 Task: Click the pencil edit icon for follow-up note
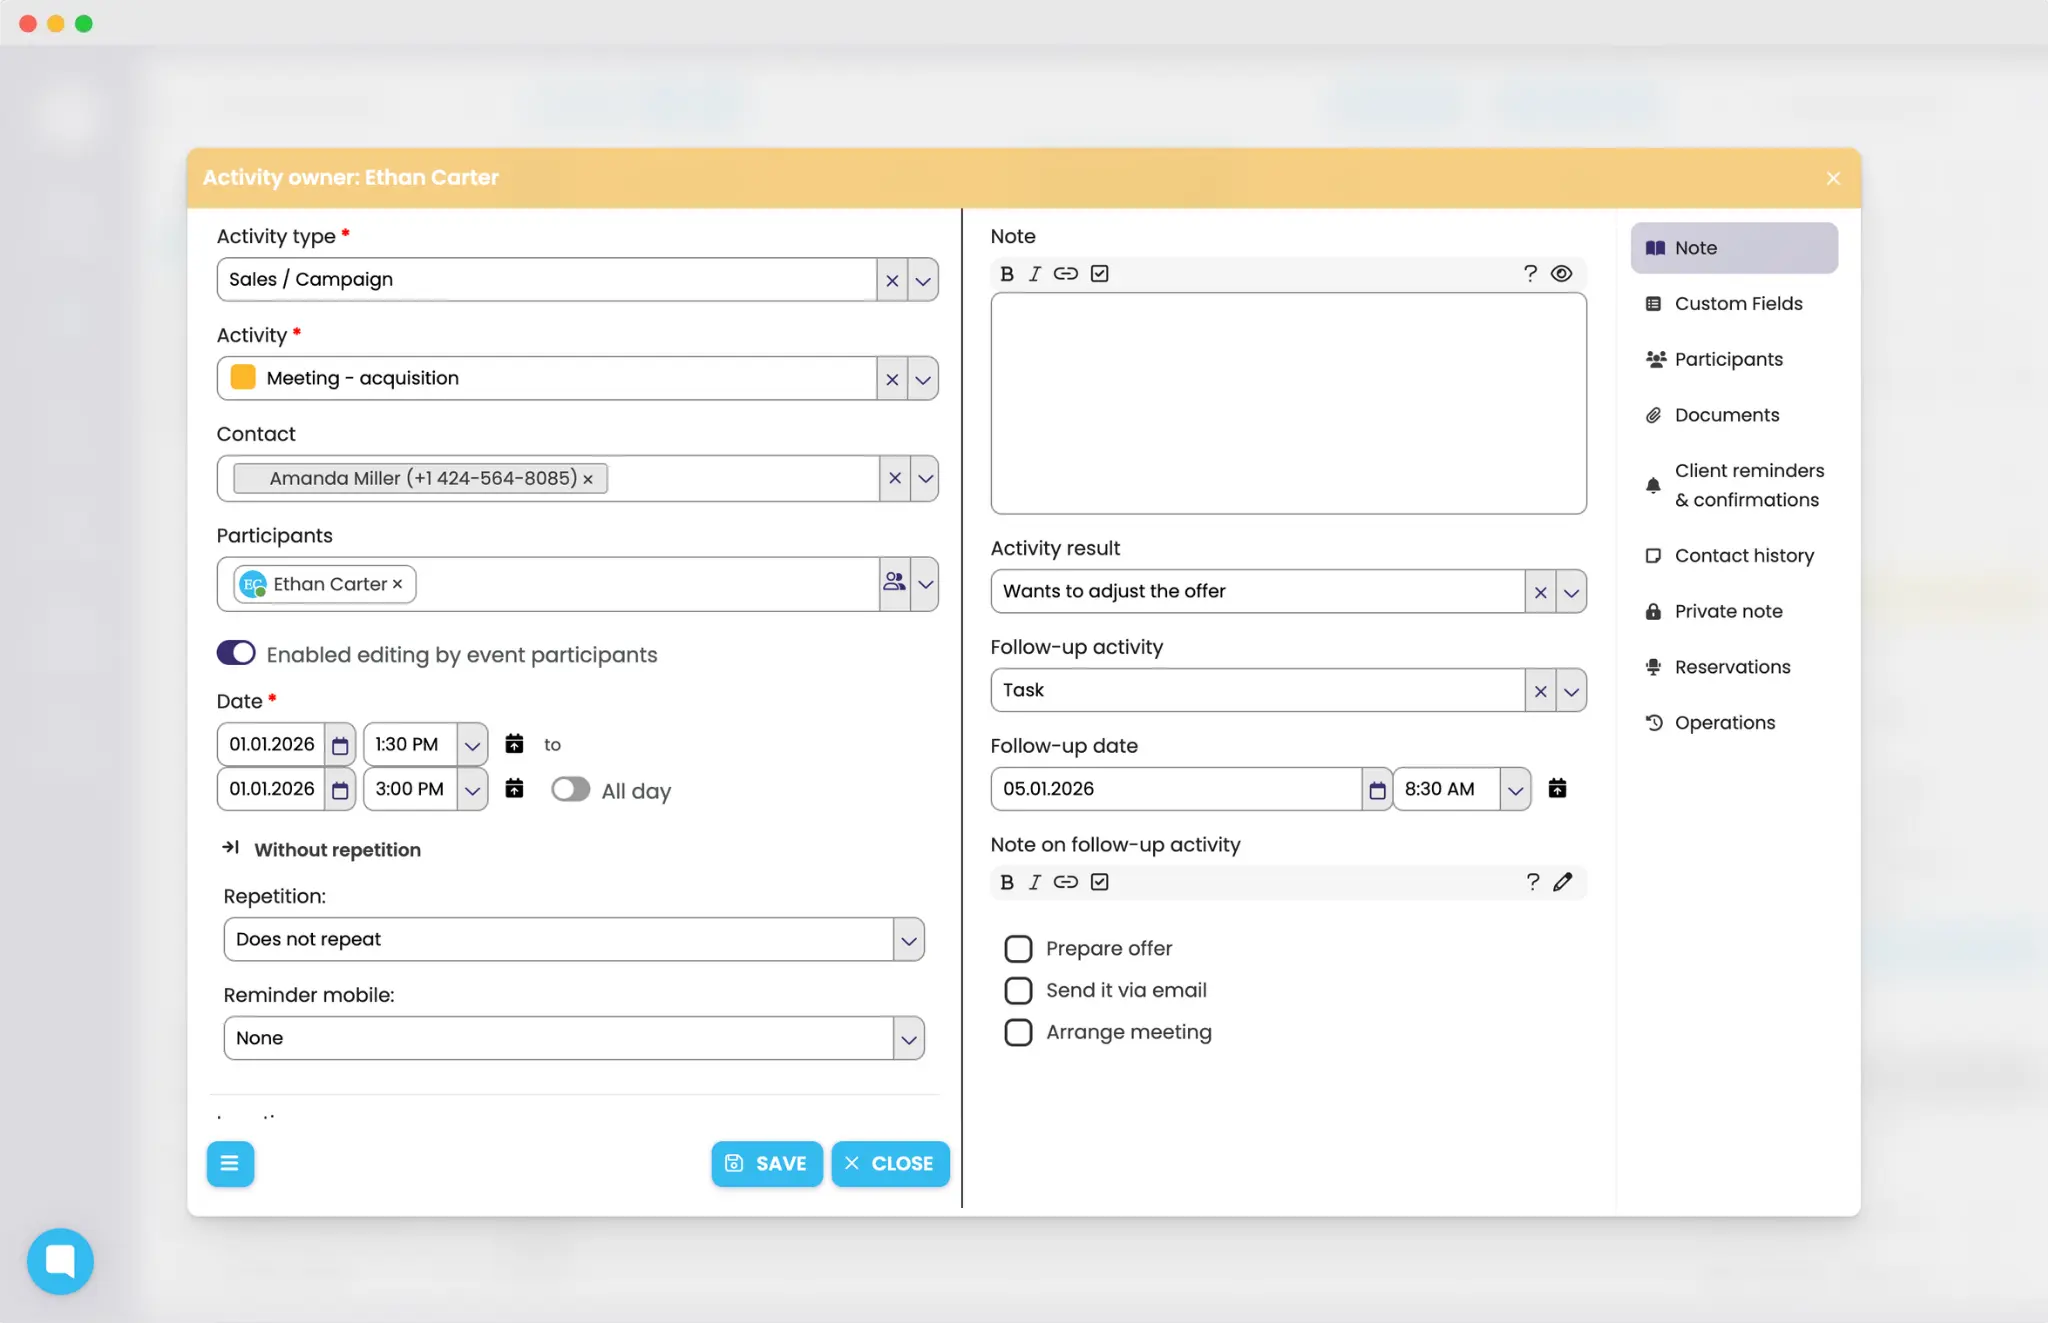pos(1563,882)
